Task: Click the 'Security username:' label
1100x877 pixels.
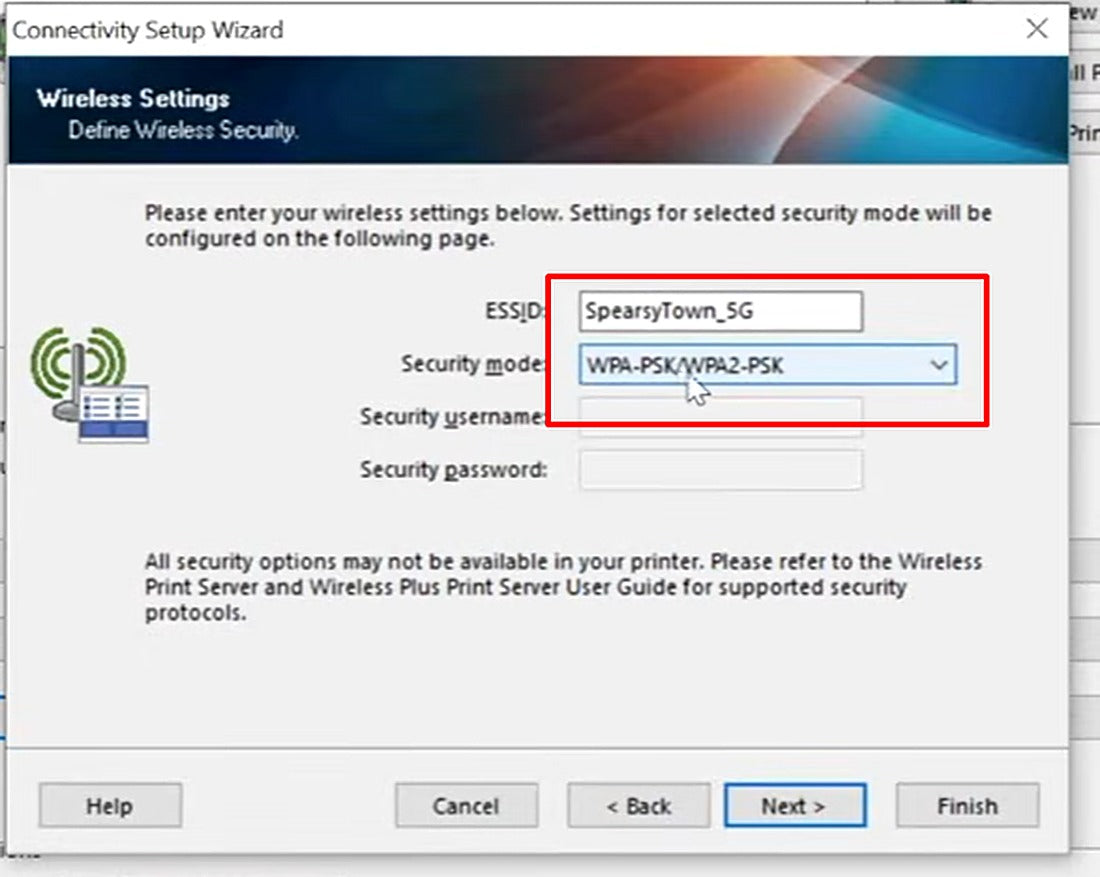Action: 452,417
